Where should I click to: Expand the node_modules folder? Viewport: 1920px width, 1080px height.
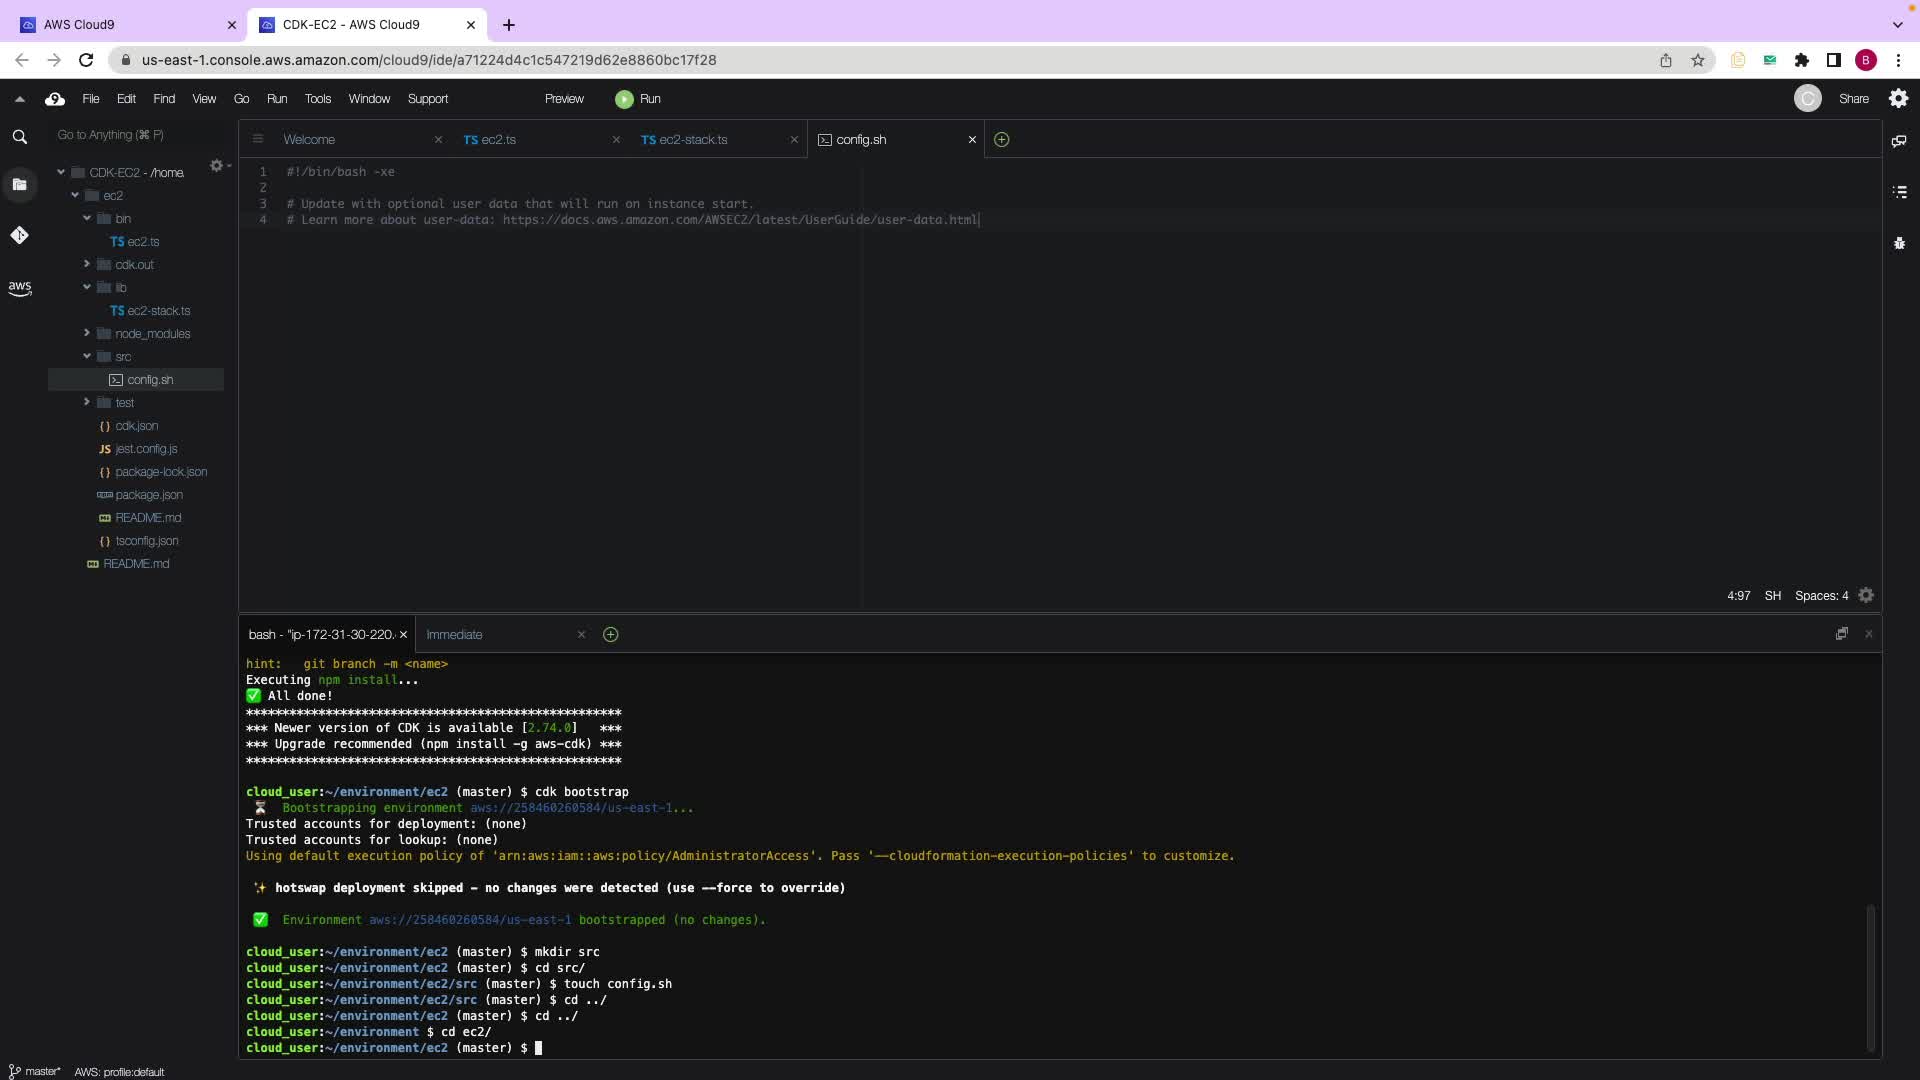87,333
